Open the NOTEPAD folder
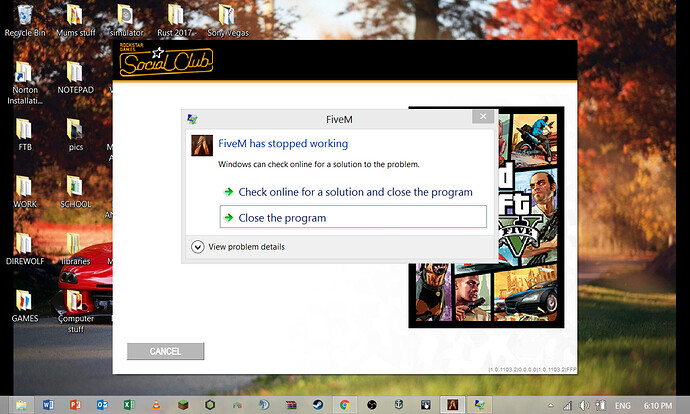This screenshot has height=414, width=690. coord(75,77)
